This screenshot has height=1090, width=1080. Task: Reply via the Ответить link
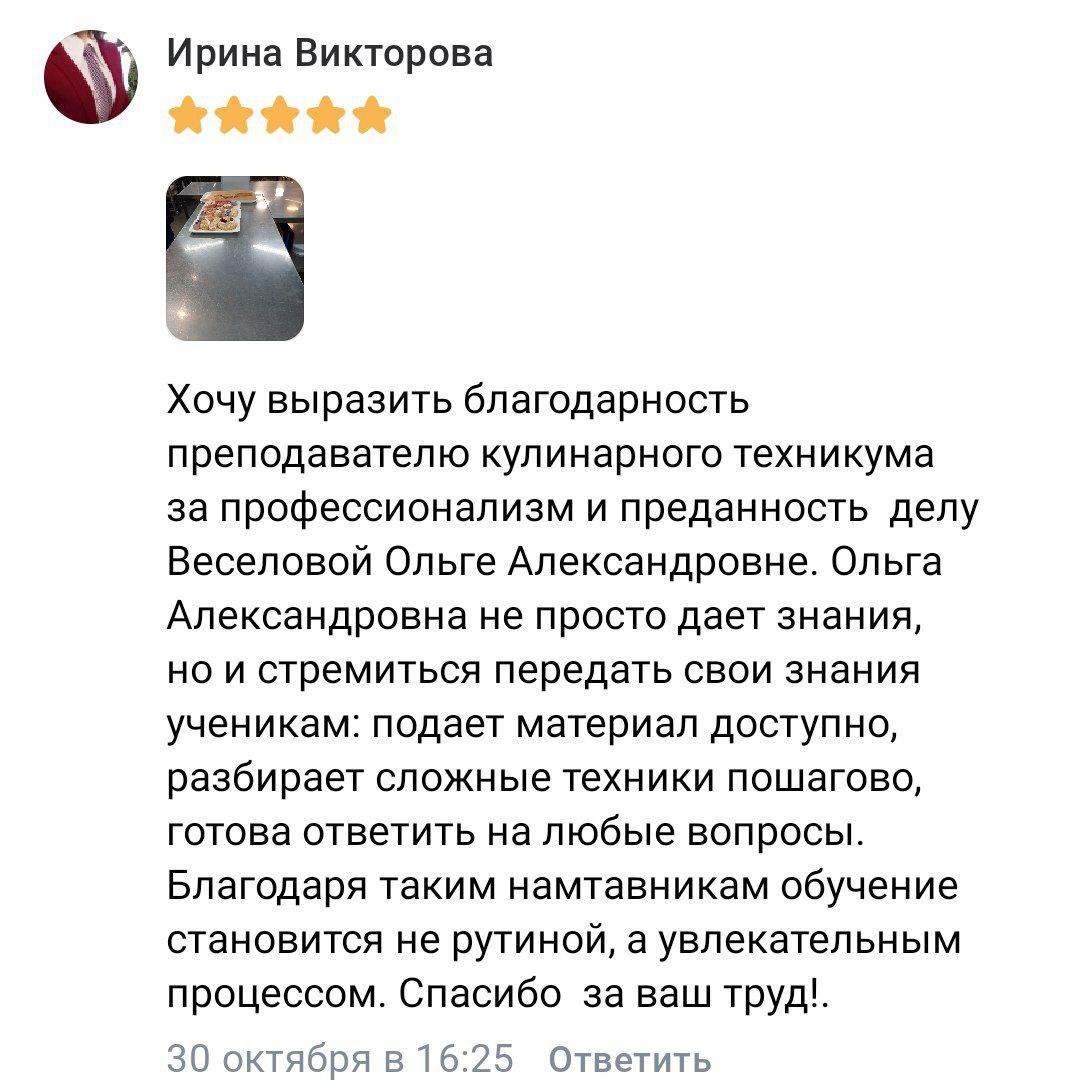[x=630, y=1059]
